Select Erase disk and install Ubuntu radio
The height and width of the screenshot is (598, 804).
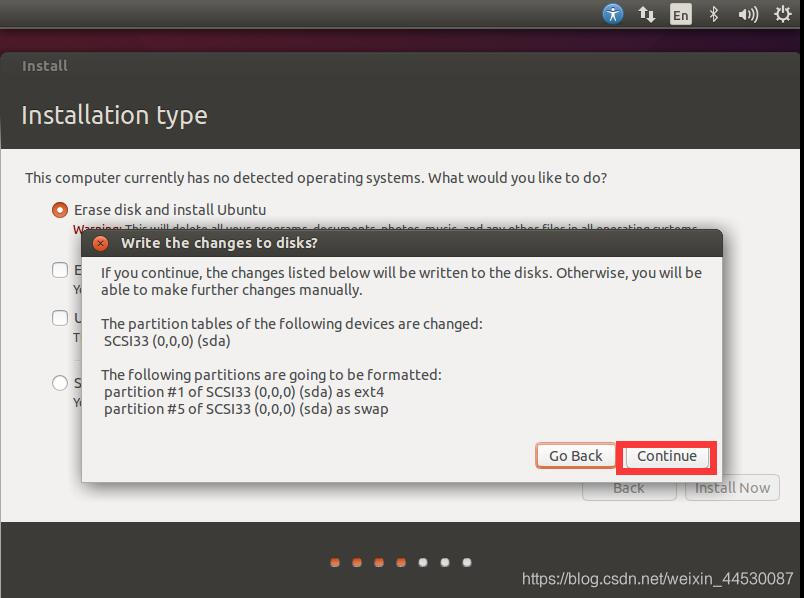click(60, 210)
